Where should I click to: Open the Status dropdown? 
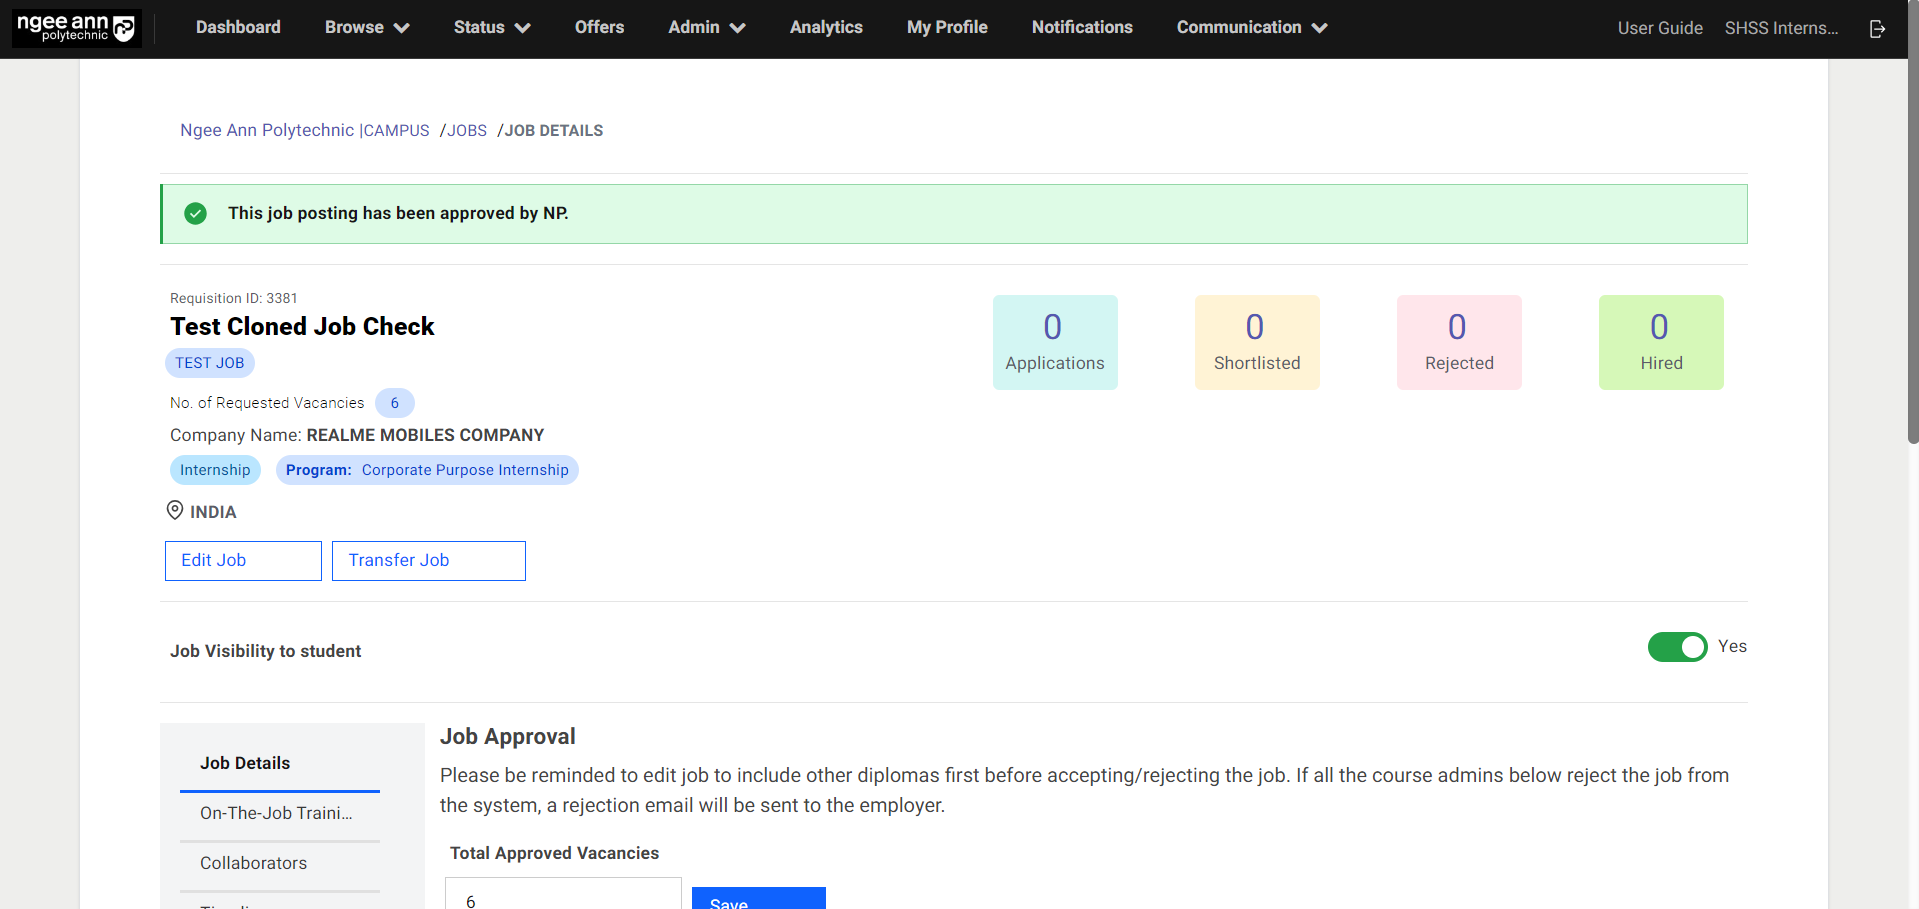(x=490, y=27)
